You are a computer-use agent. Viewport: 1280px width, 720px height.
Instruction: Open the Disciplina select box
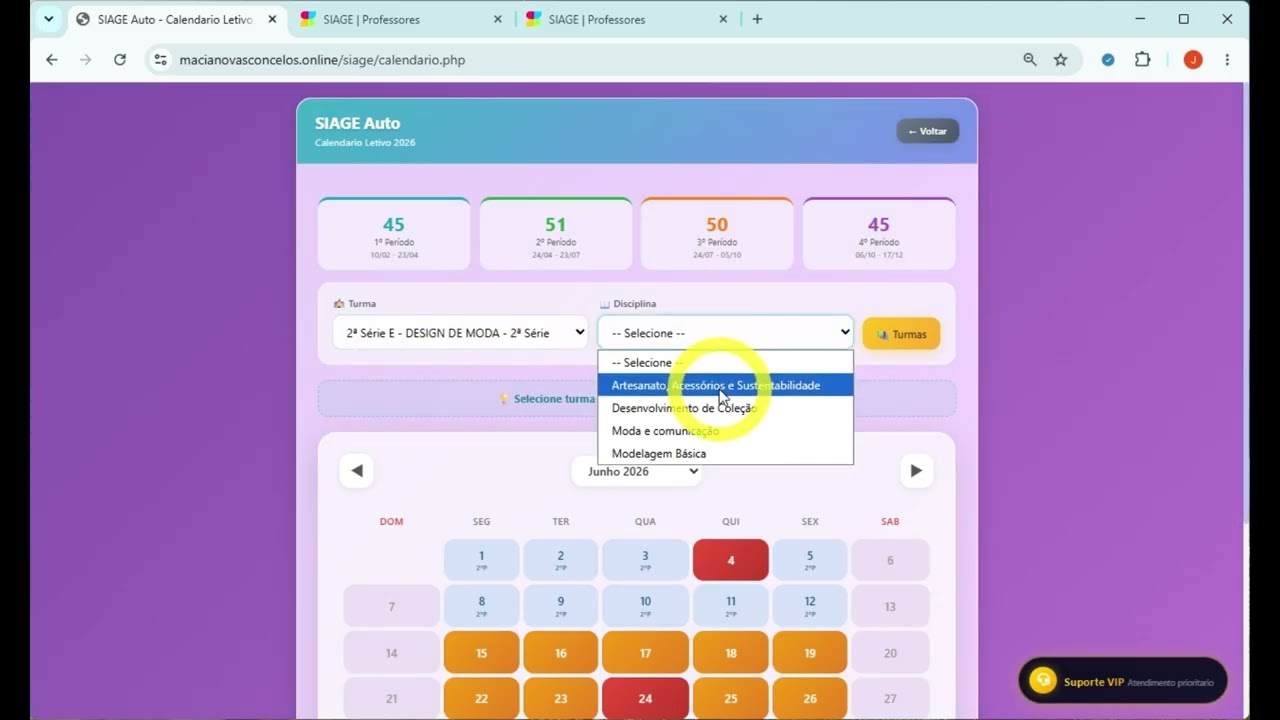[725, 333]
